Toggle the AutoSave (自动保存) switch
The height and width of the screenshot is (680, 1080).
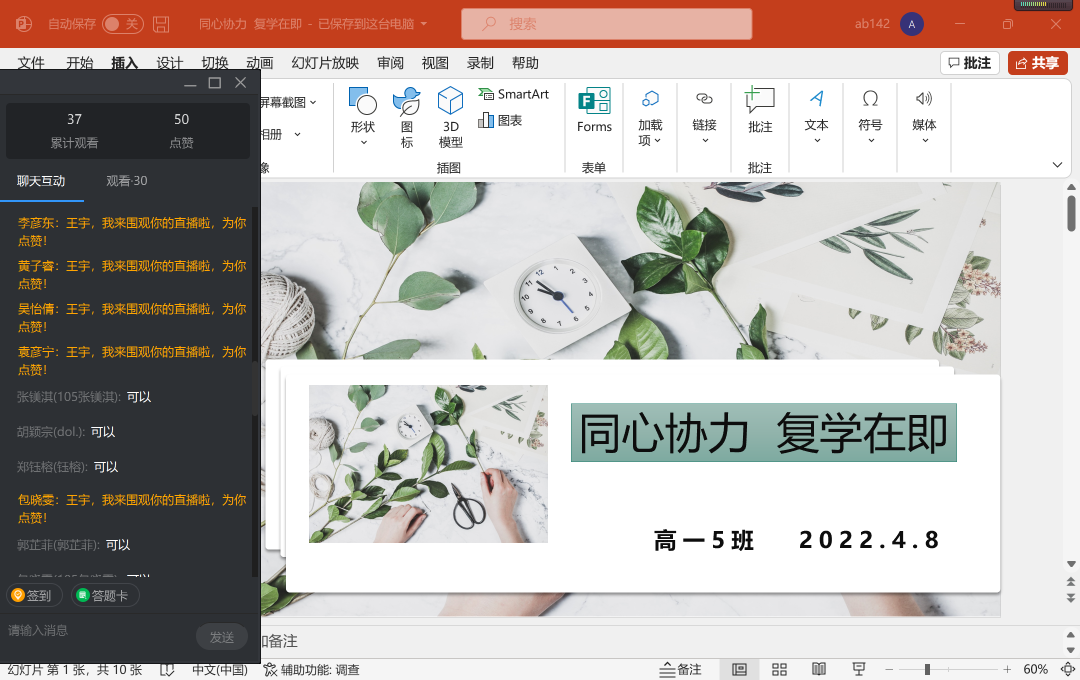coord(122,24)
